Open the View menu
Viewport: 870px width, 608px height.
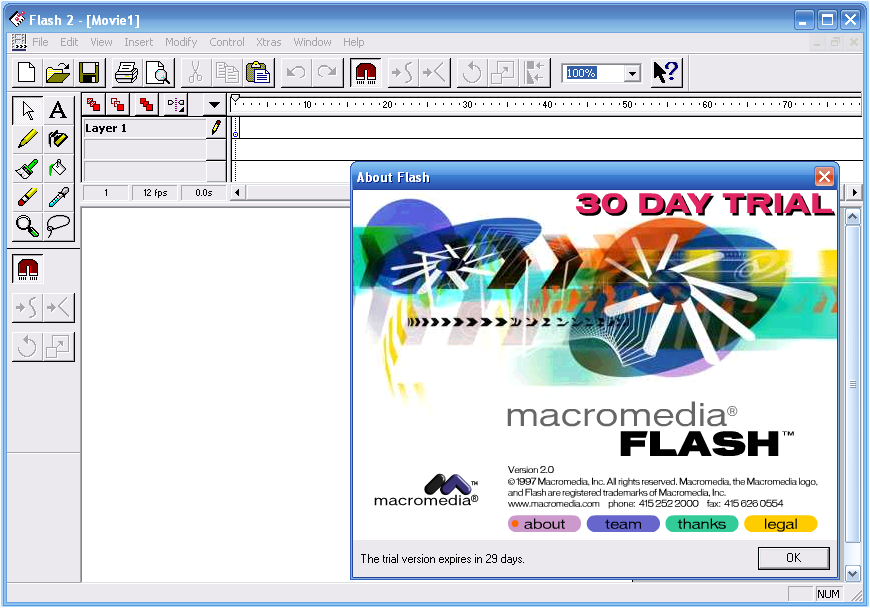(101, 42)
